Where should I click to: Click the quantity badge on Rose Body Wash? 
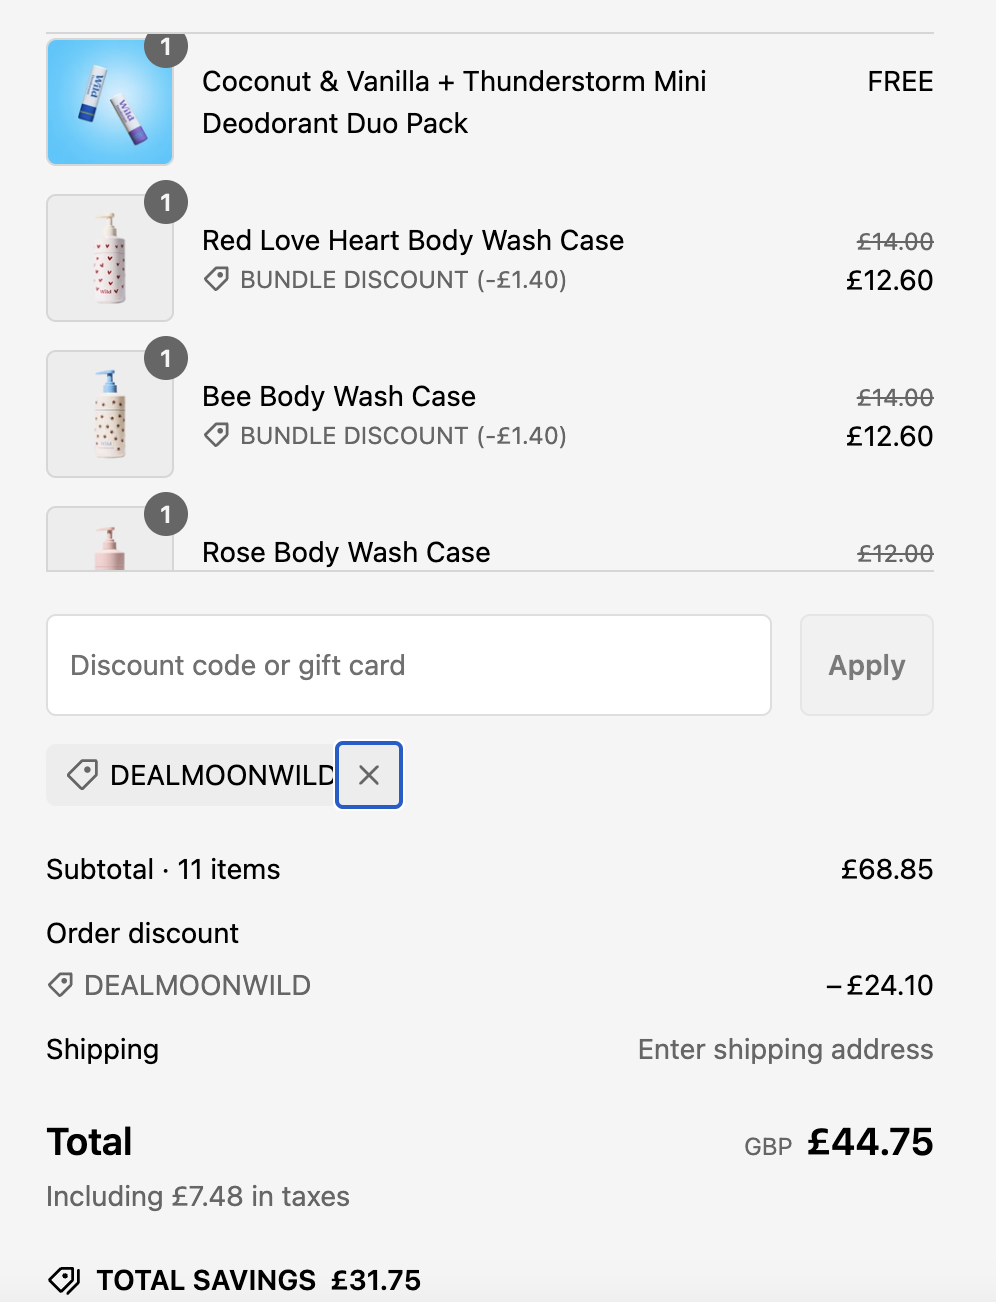click(x=166, y=515)
